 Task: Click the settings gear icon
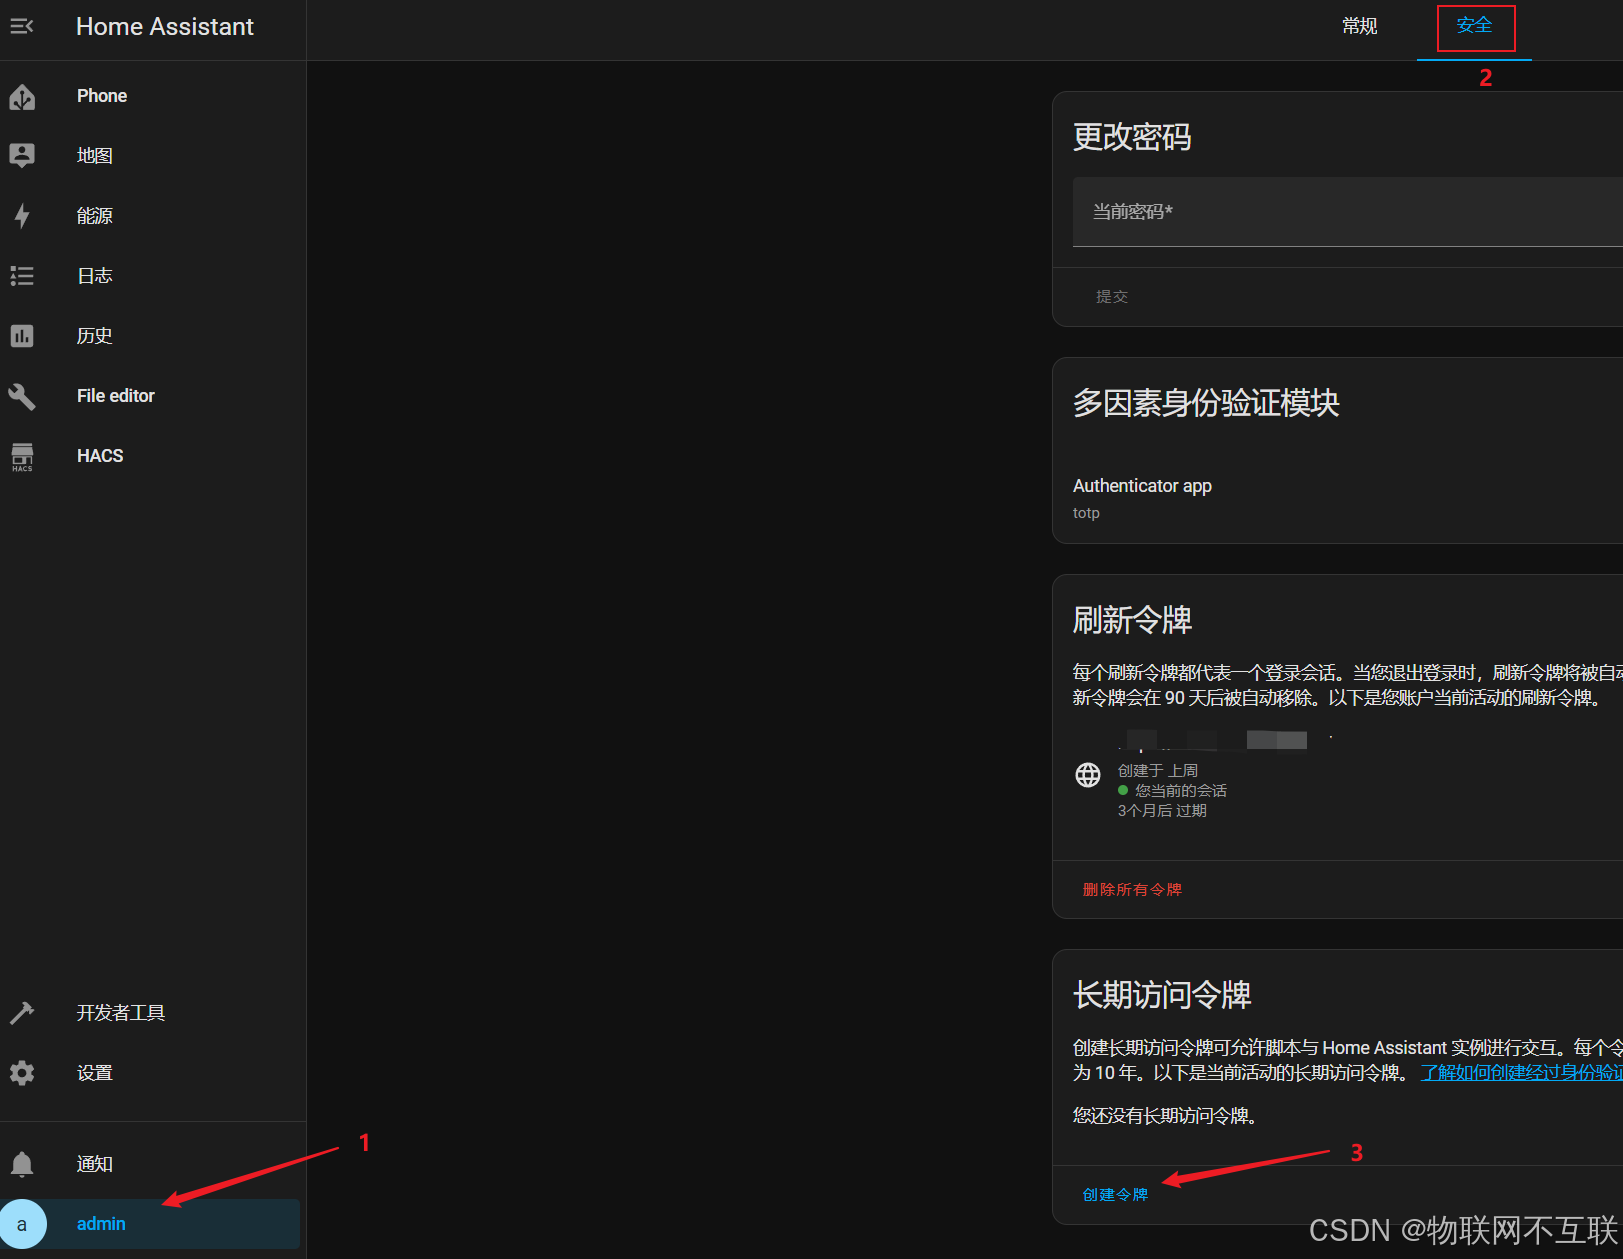click(22, 1073)
